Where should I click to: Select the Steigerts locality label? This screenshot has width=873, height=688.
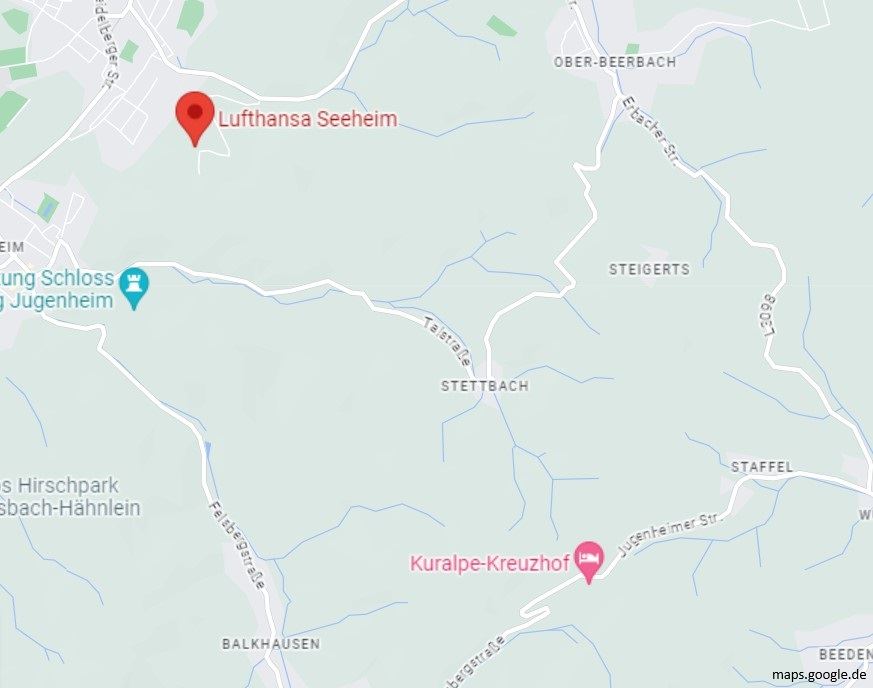click(649, 269)
